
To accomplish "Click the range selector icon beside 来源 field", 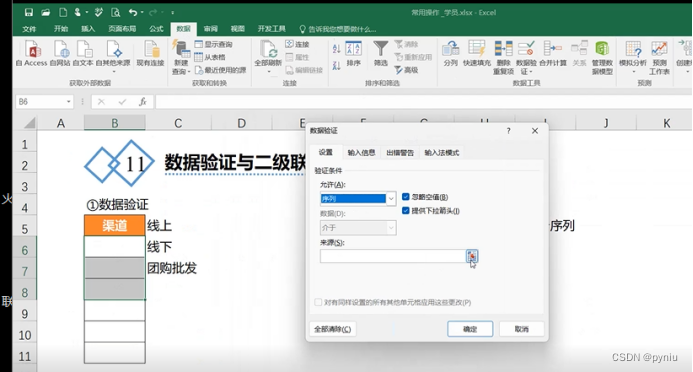I will [x=472, y=256].
